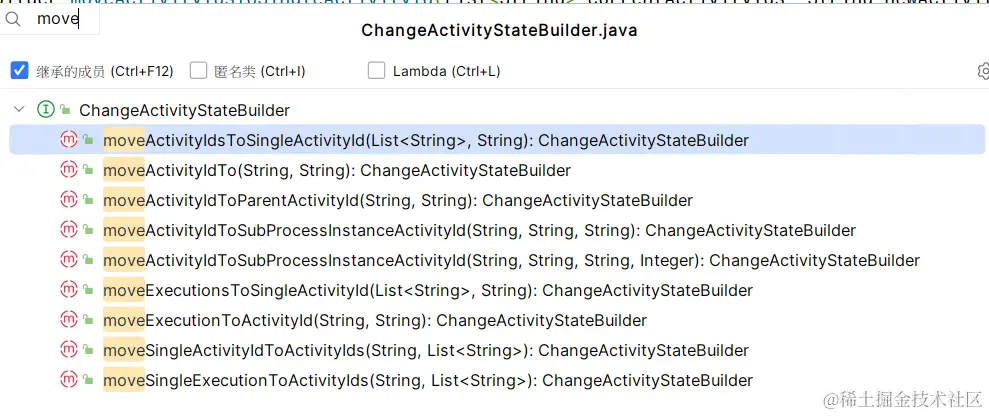
Task: Click method icon beside moveActivityIdsToSingleActivityId
Action: (69, 140)
